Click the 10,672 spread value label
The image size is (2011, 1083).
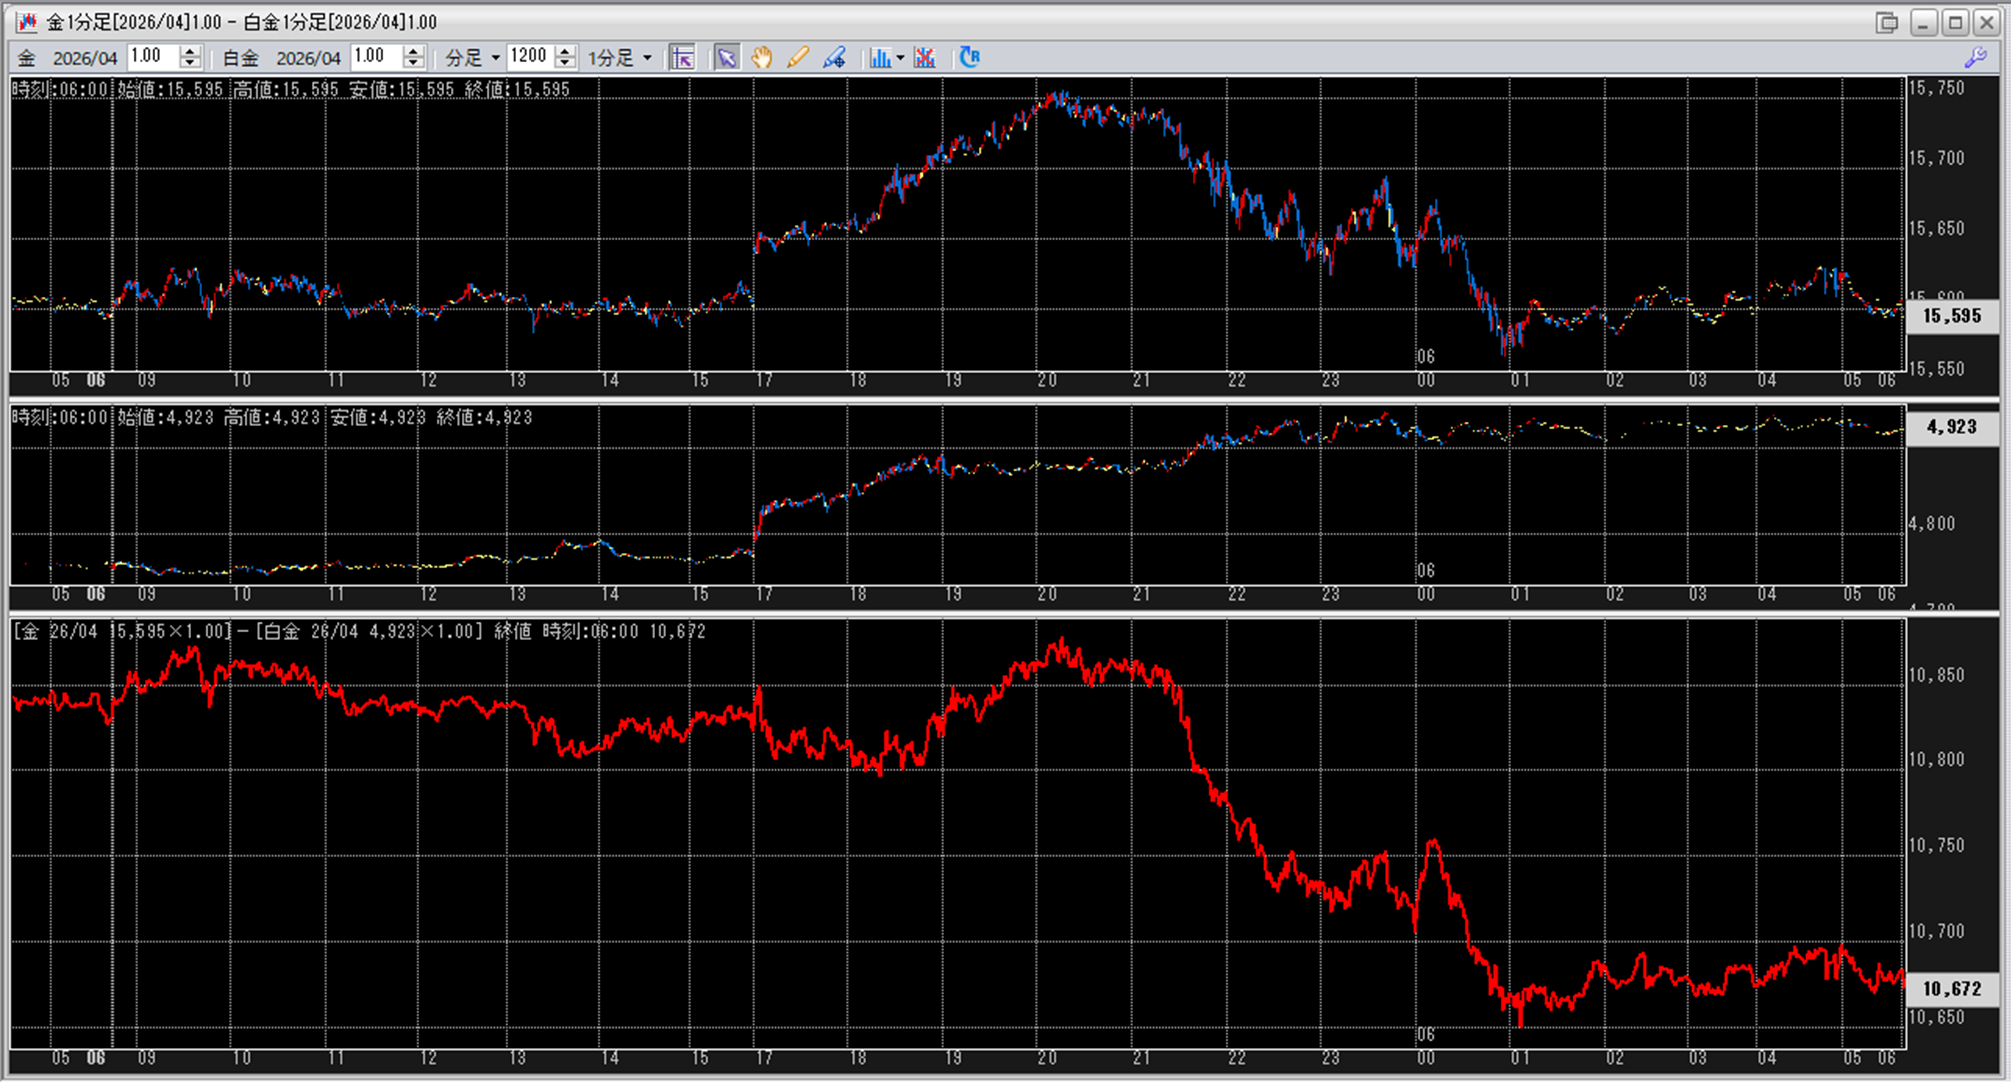point(1951,989)
